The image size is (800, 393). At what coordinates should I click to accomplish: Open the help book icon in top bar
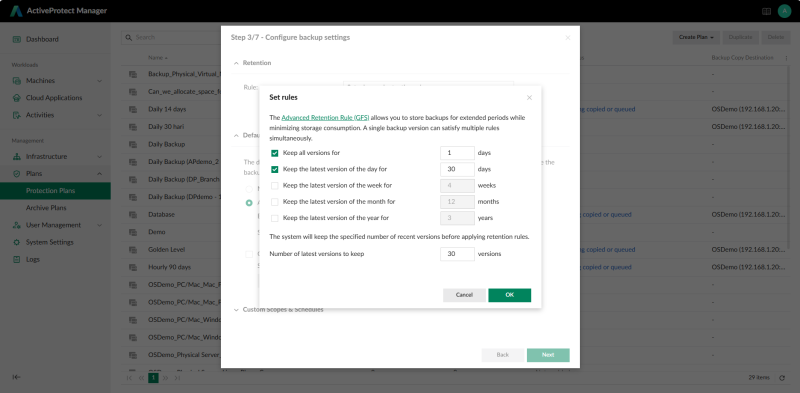pos(766,11)
